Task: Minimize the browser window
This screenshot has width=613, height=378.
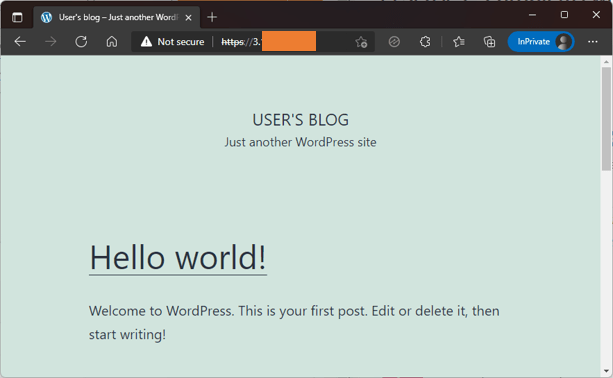Action: click(532, 15)
